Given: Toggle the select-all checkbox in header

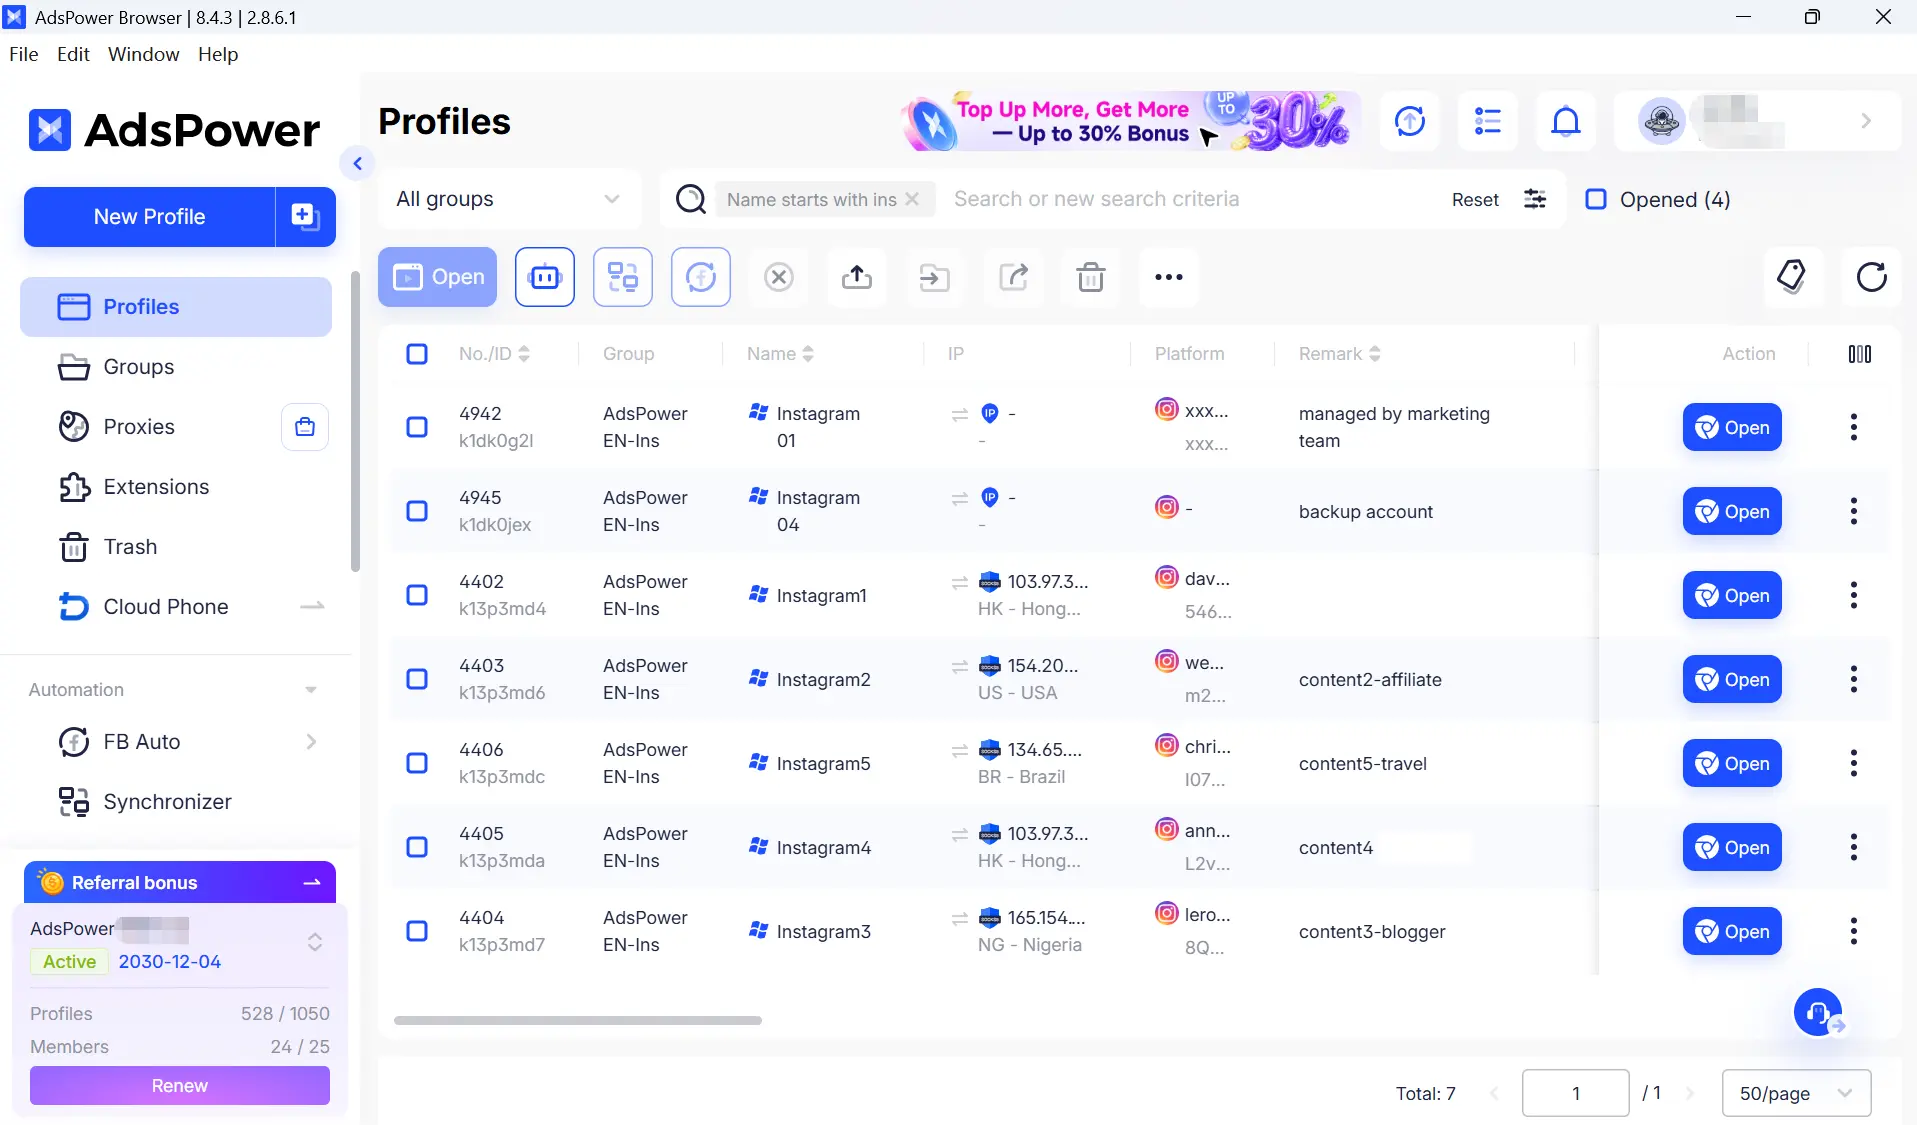Looking at the screenshot, I should [417, 354].
